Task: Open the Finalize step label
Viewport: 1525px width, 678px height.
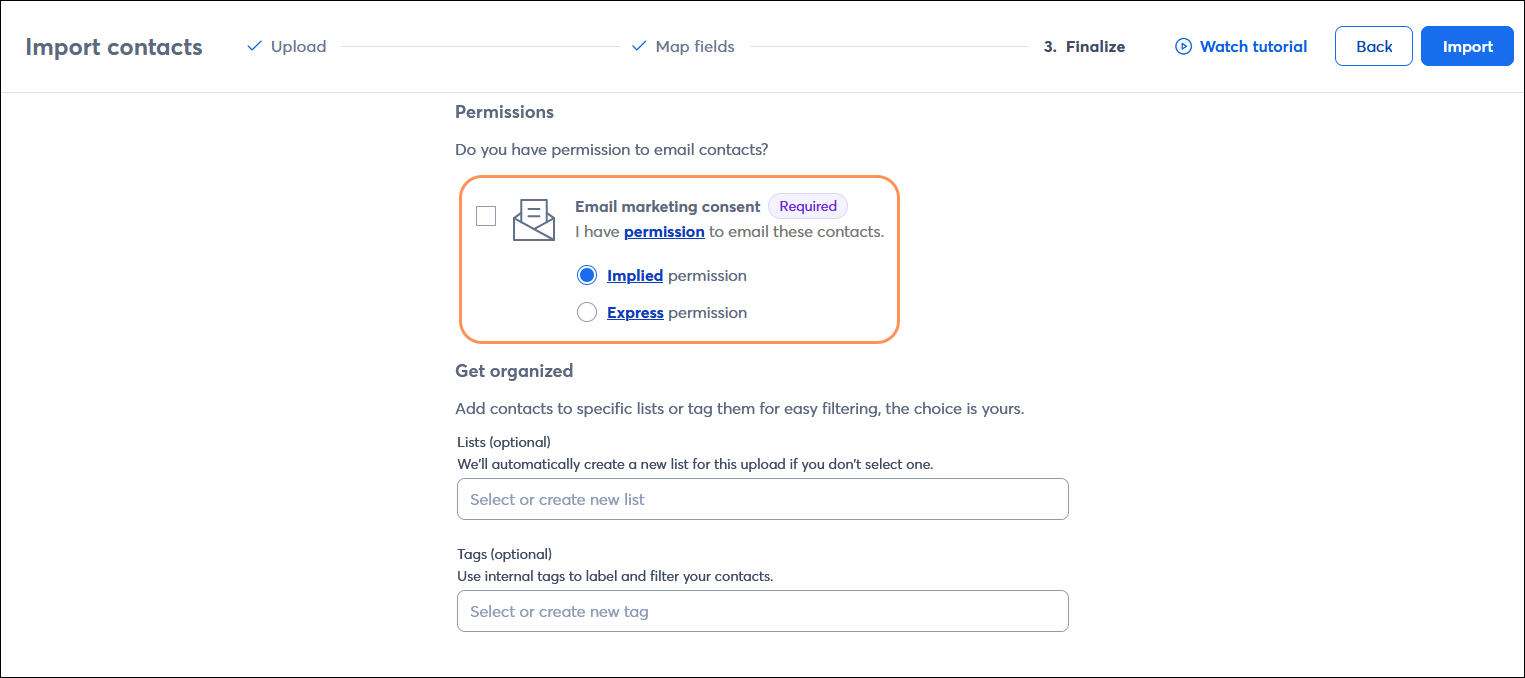Action: tap(1097, 46)
